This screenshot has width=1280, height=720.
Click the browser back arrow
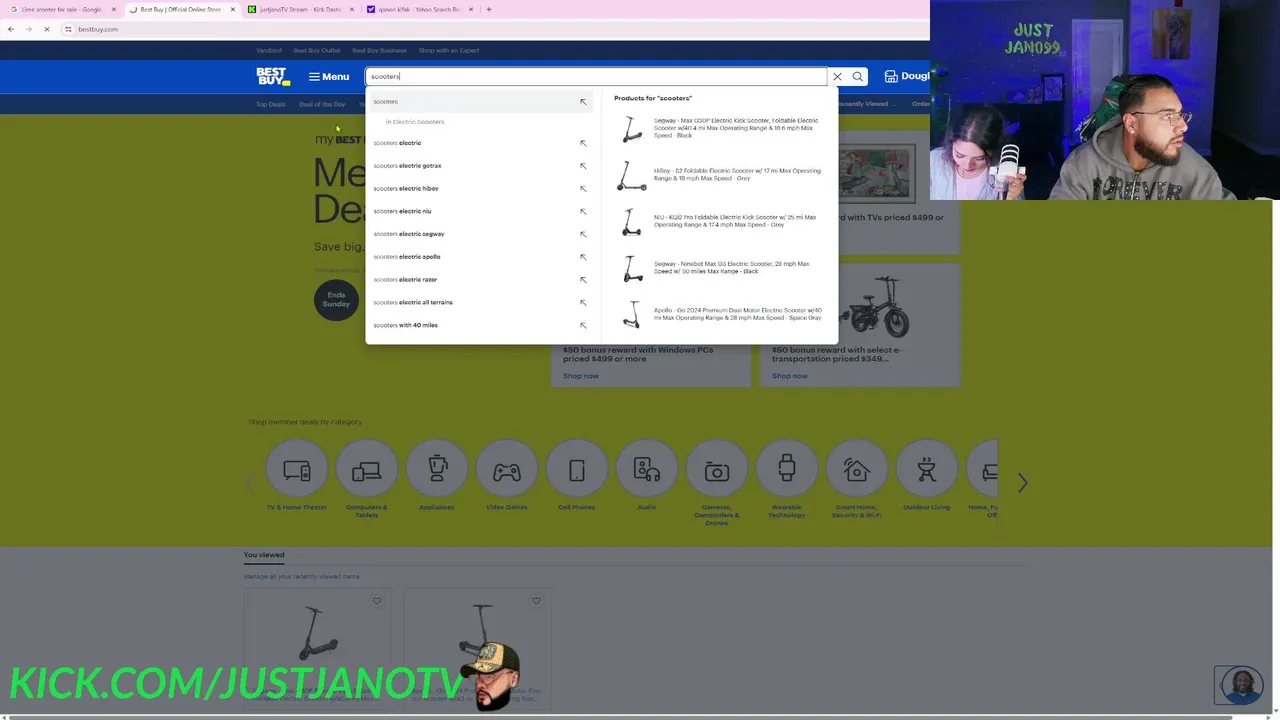11,29
